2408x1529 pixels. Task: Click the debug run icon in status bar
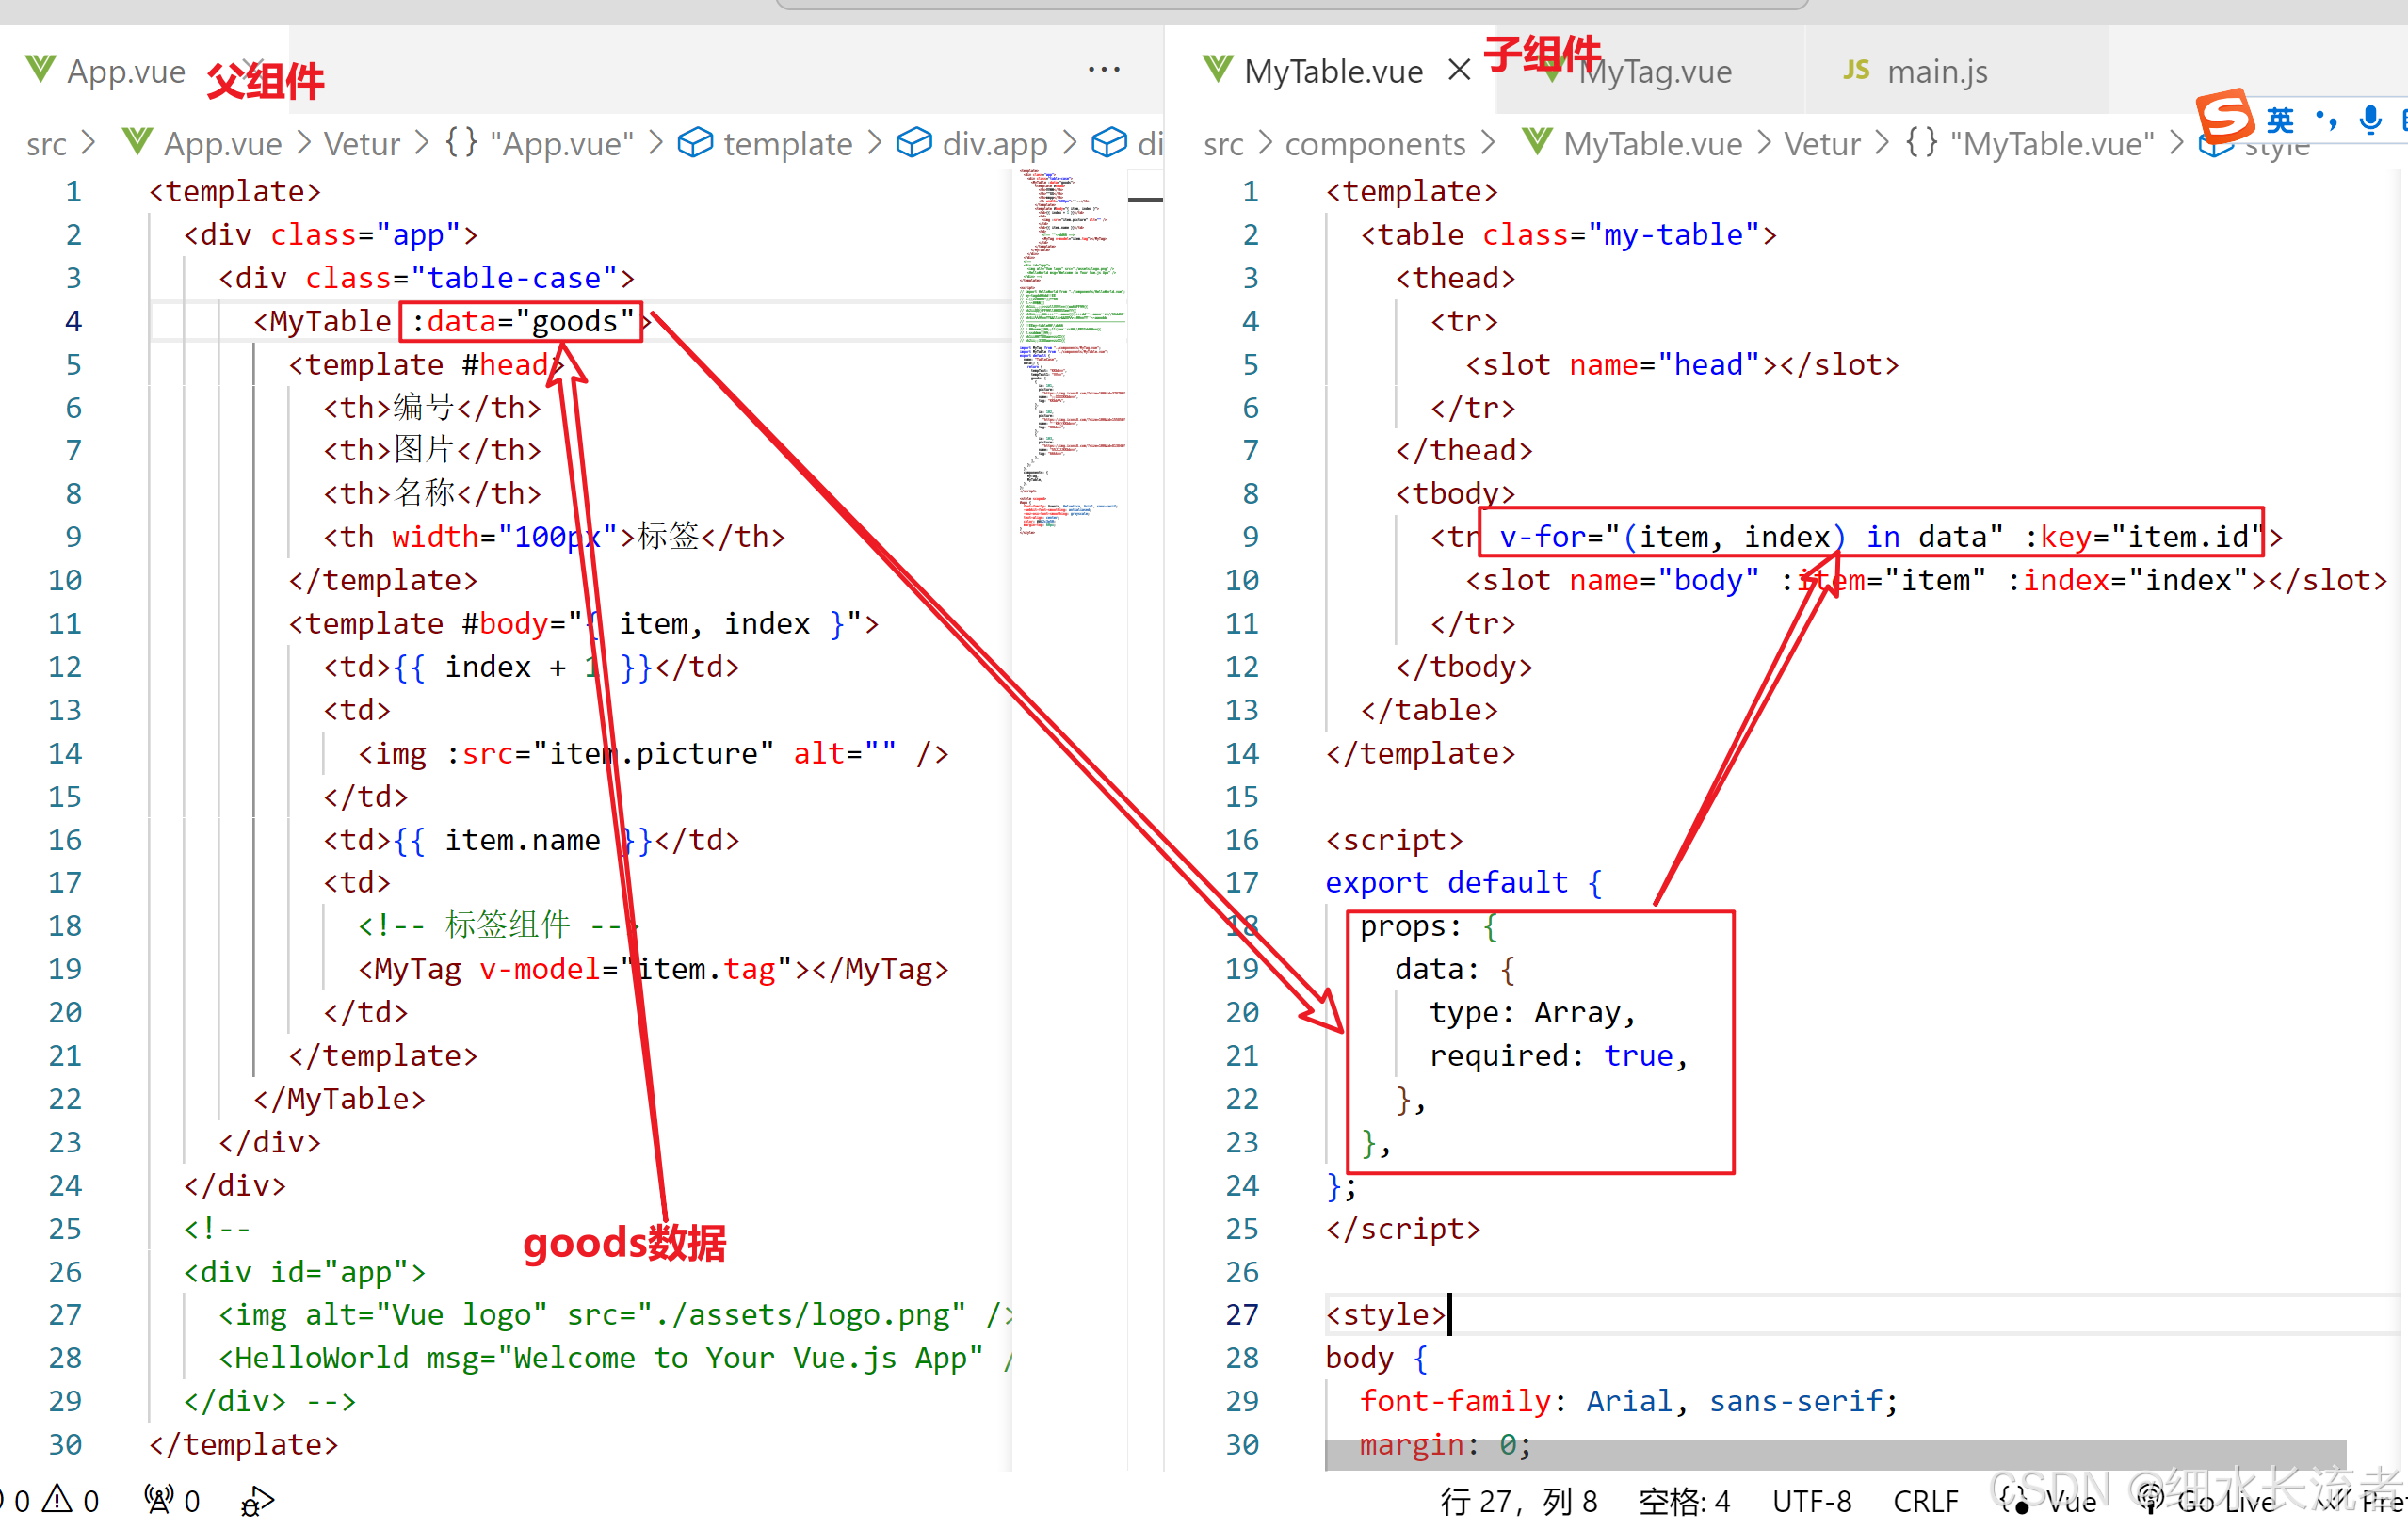point(256,1501)
